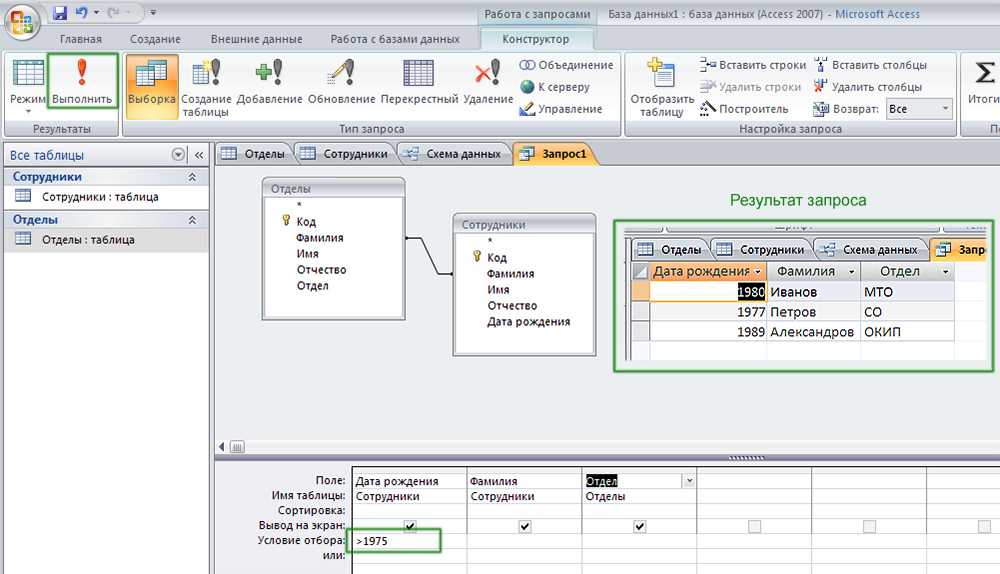
Task: Open Отдел column filter arrow in results
Action: (x=945, y=272)
